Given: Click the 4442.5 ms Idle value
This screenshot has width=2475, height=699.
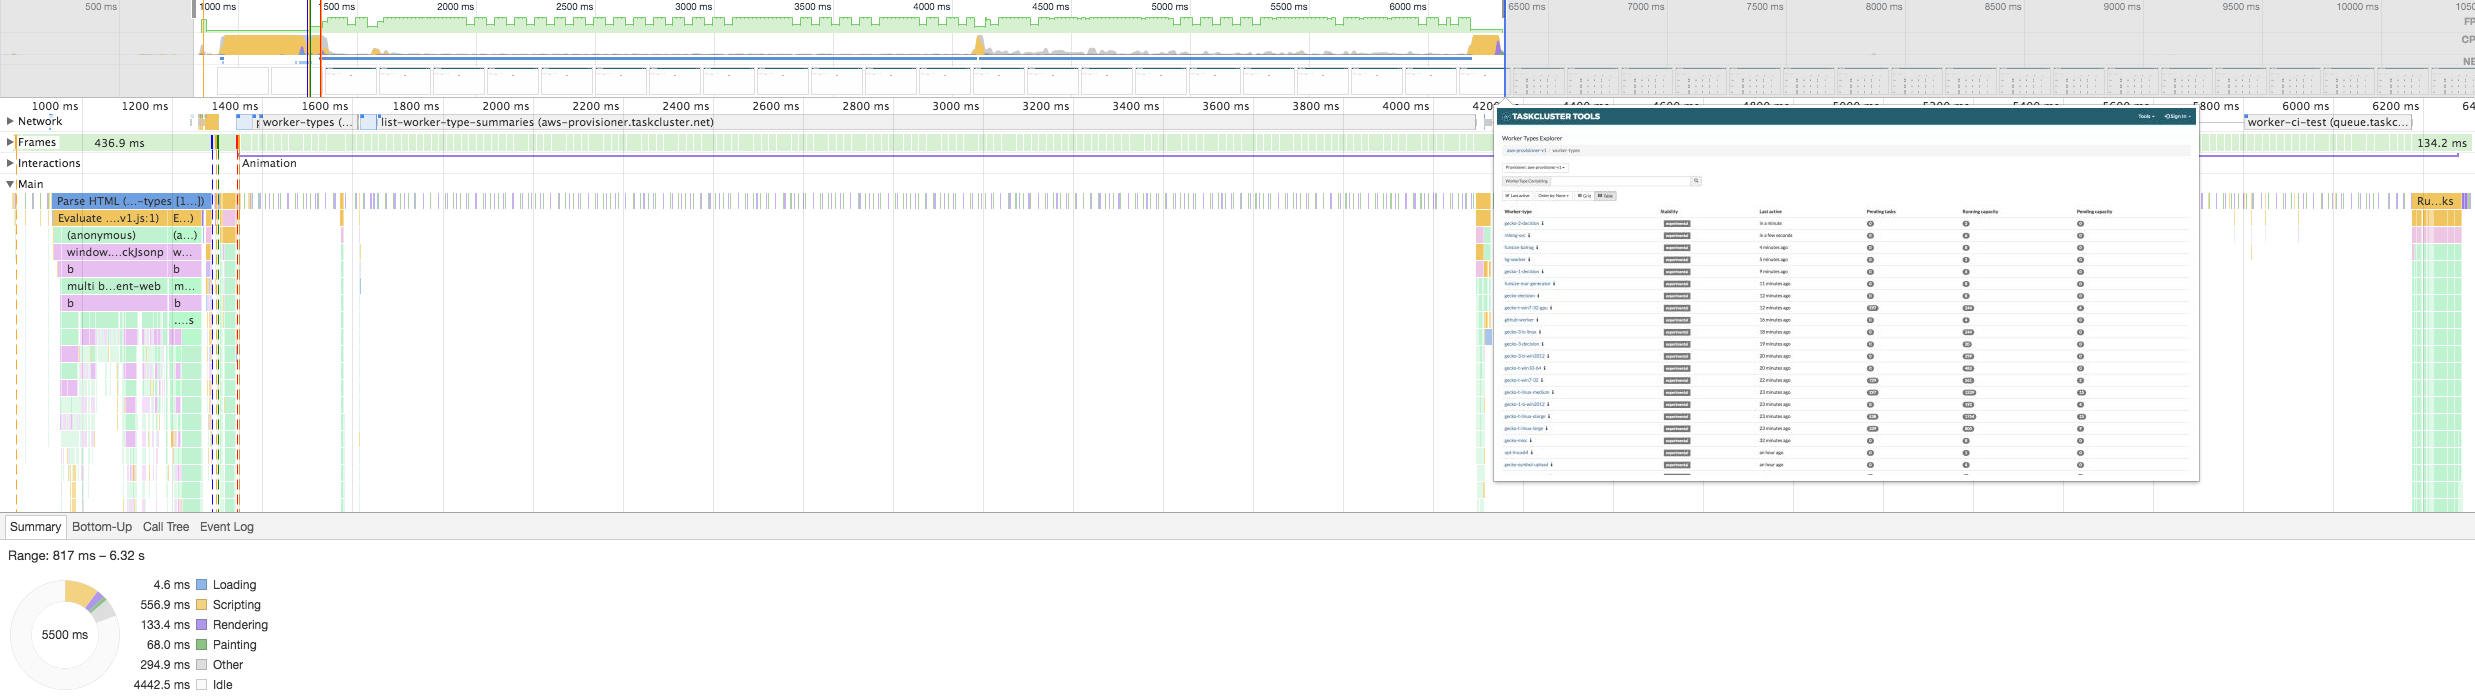Looking at the screenshot, I should (162, 685).
